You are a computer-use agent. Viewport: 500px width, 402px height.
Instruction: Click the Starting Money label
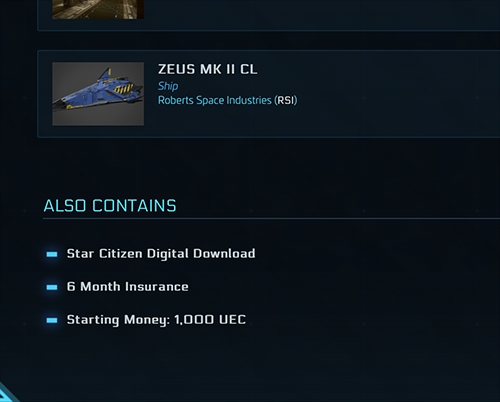[x=118, y=320]
